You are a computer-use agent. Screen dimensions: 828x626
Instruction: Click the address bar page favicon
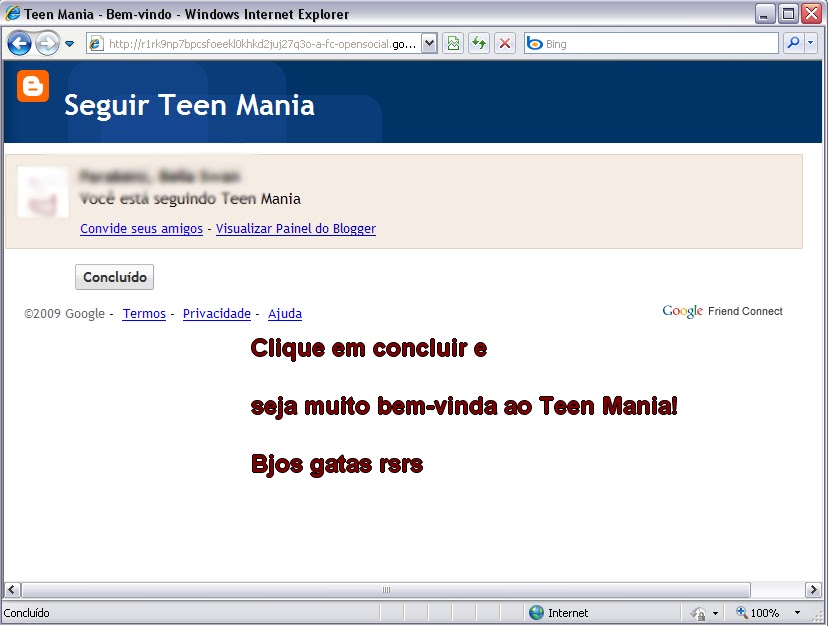point(96,44)
